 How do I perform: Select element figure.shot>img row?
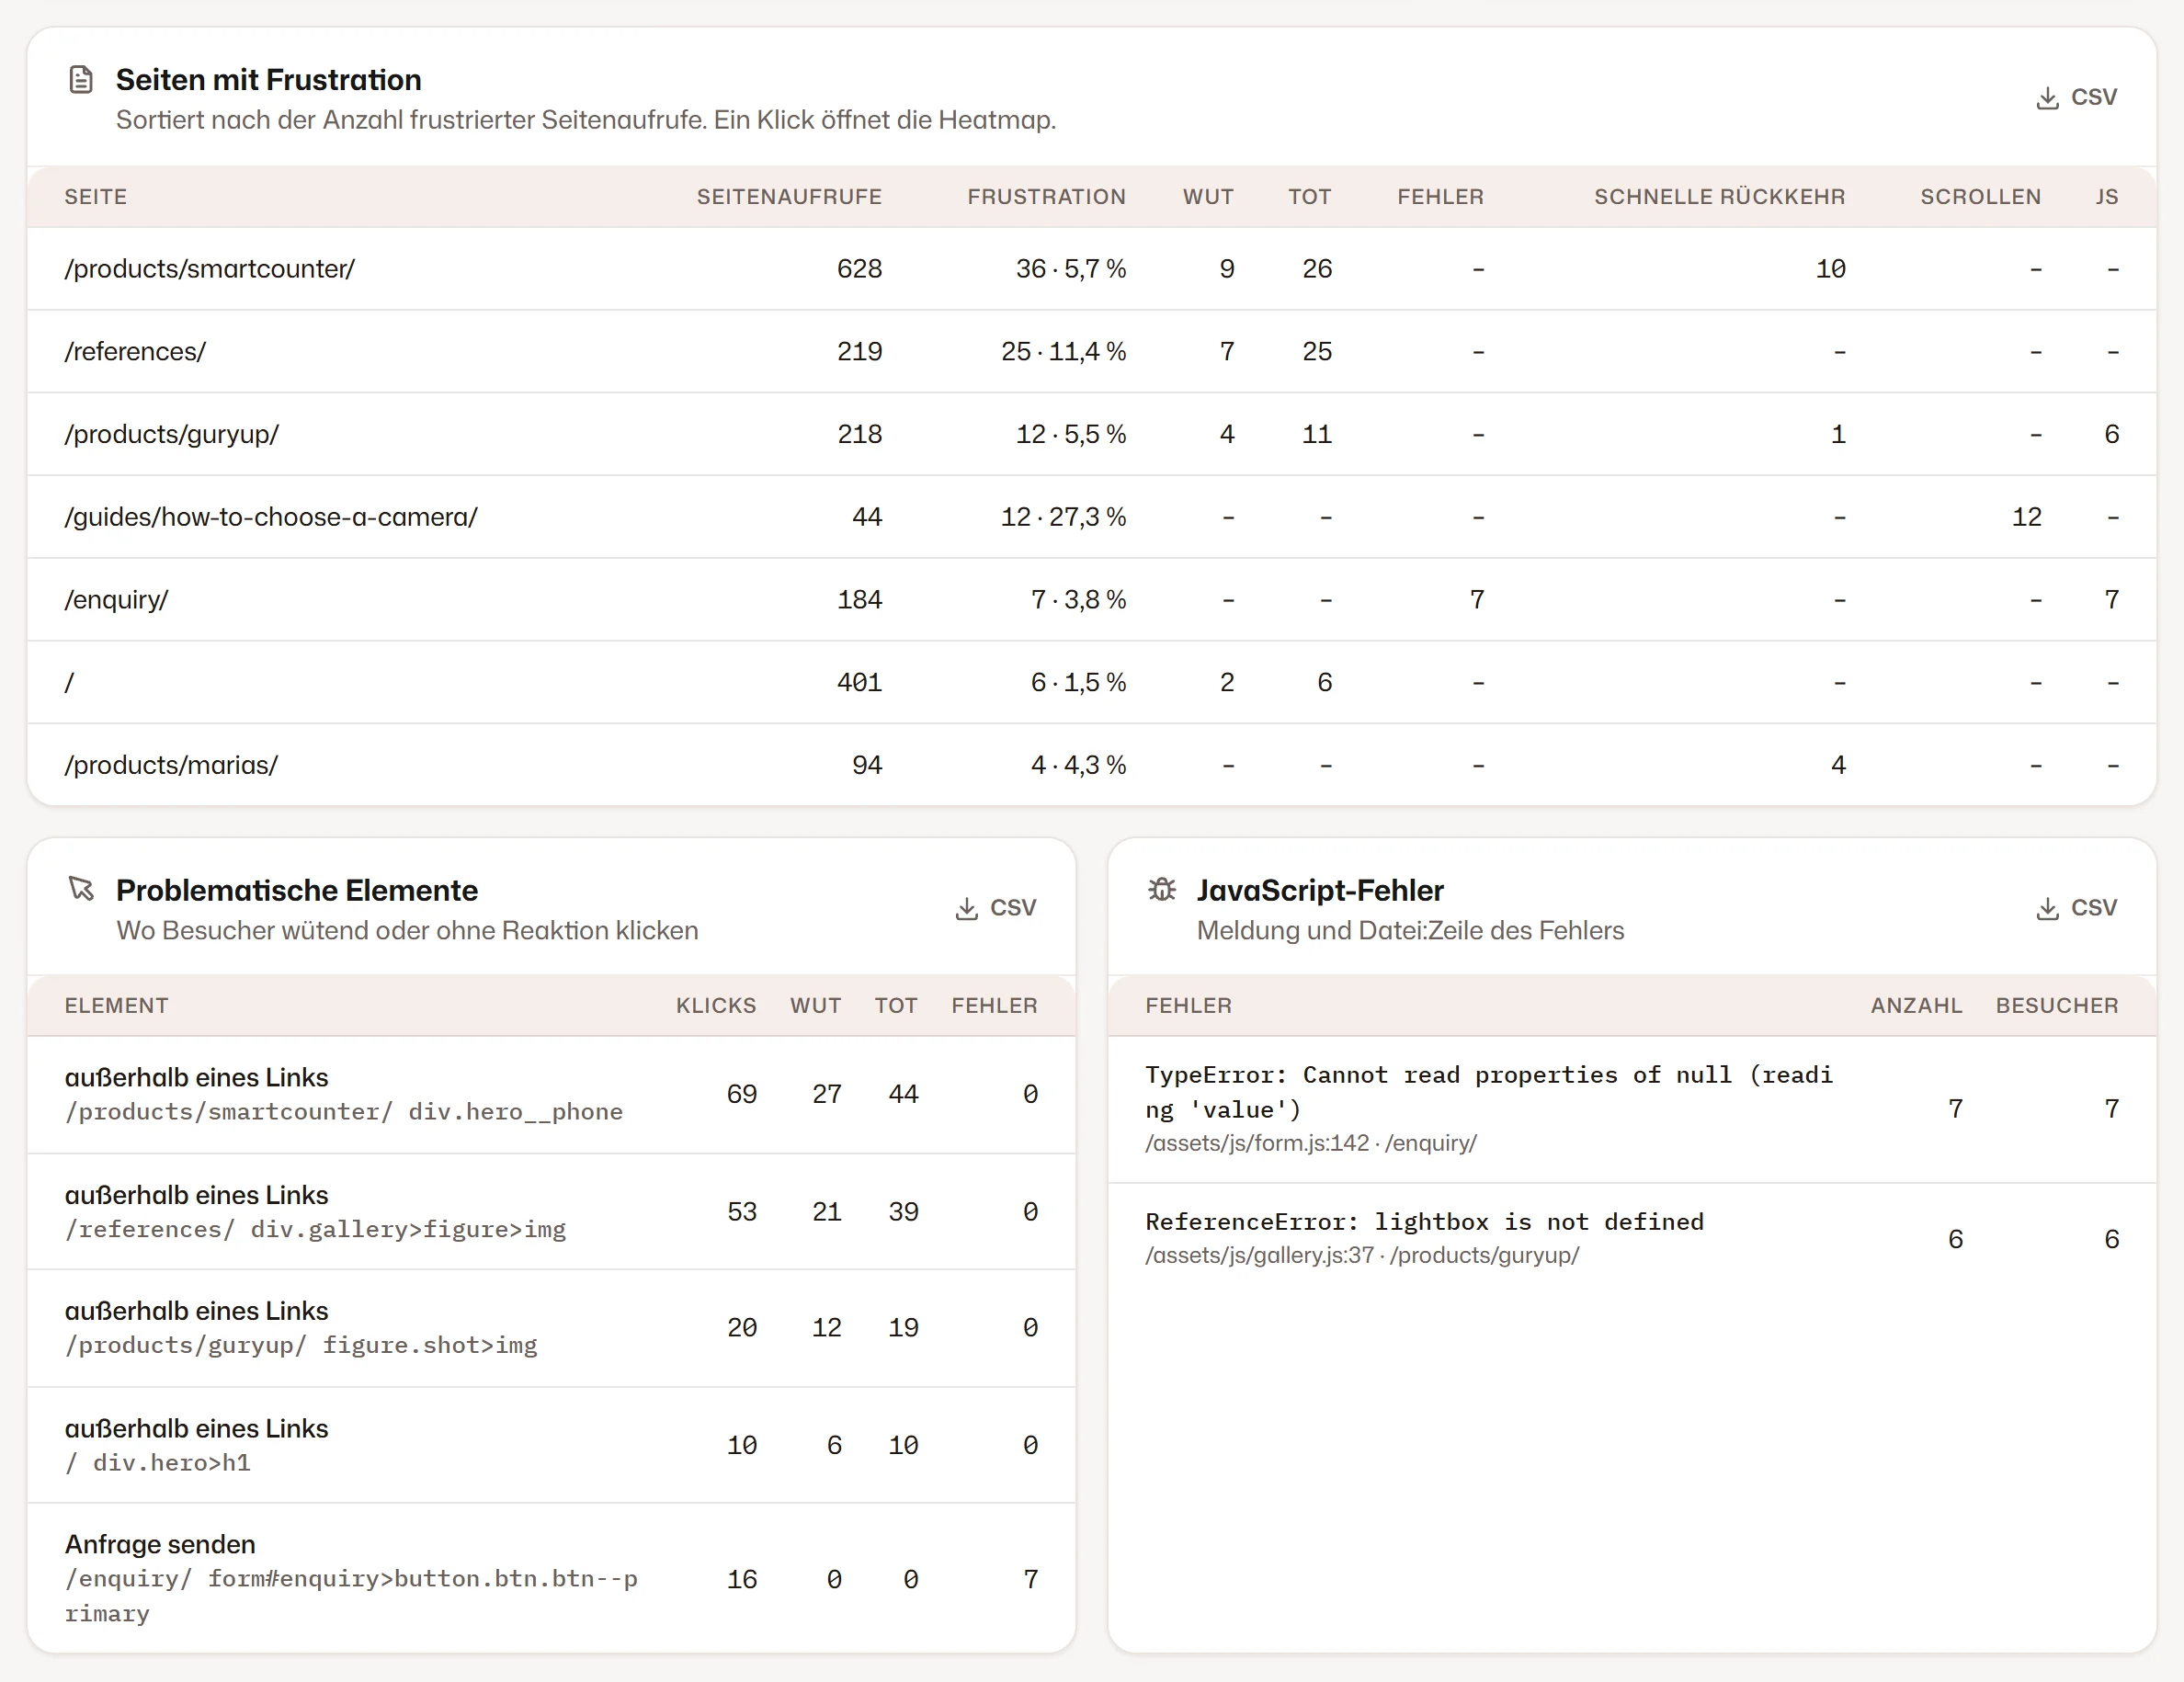pyautogui.click(x=552, y=1328)
